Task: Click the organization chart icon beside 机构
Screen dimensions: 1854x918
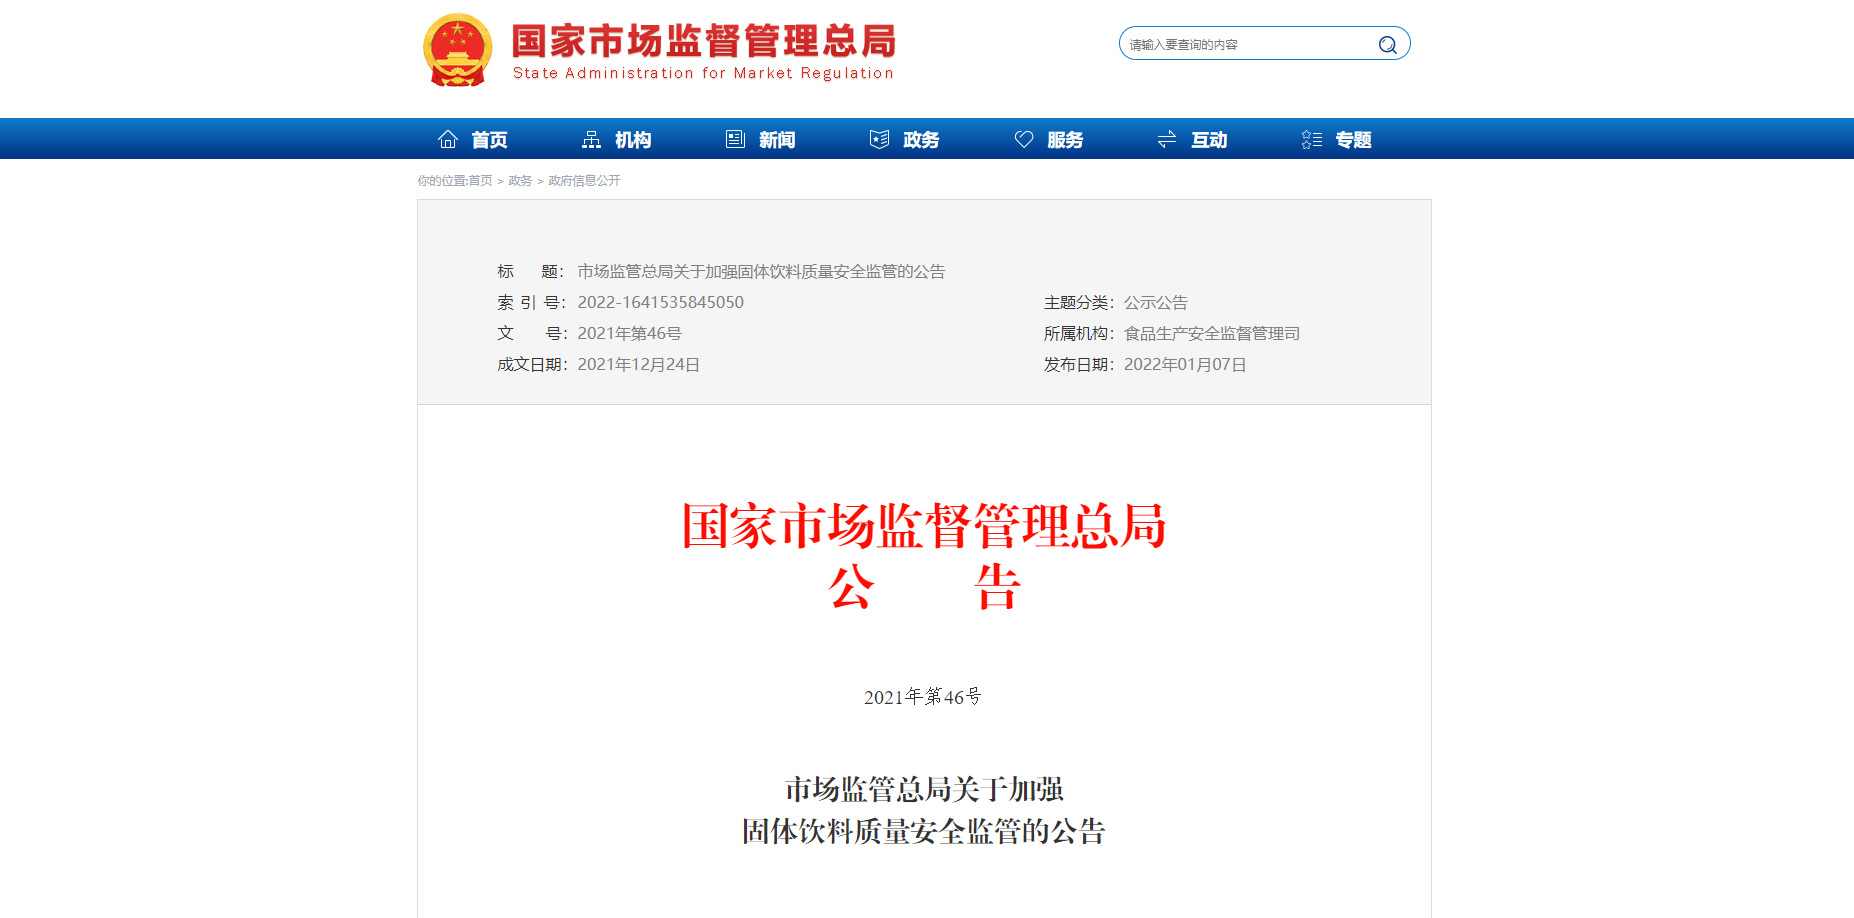Action: click(x=591, y=139)
